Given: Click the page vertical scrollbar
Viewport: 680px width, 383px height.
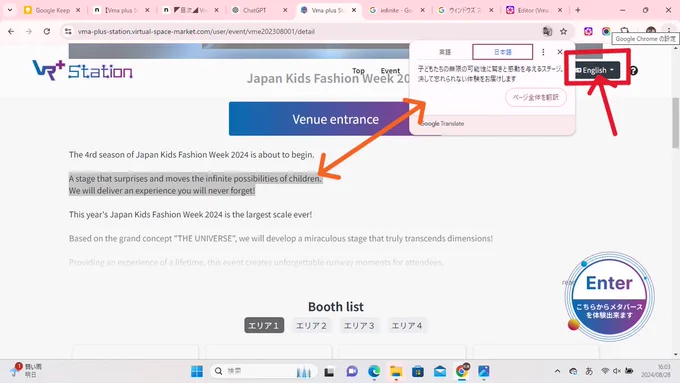Looking at the screenshot, I should pyautogui.click(x=676, y=123).
